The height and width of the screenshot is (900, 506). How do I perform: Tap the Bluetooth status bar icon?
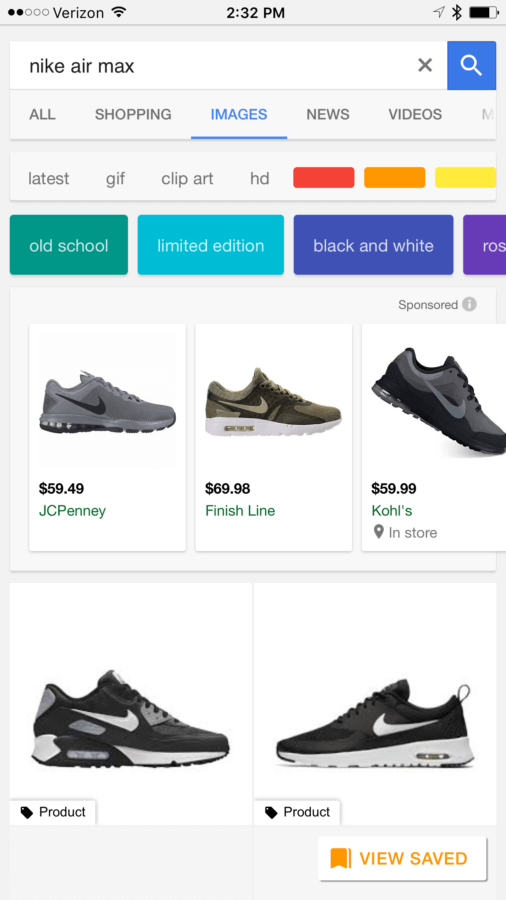click(457, 12)
